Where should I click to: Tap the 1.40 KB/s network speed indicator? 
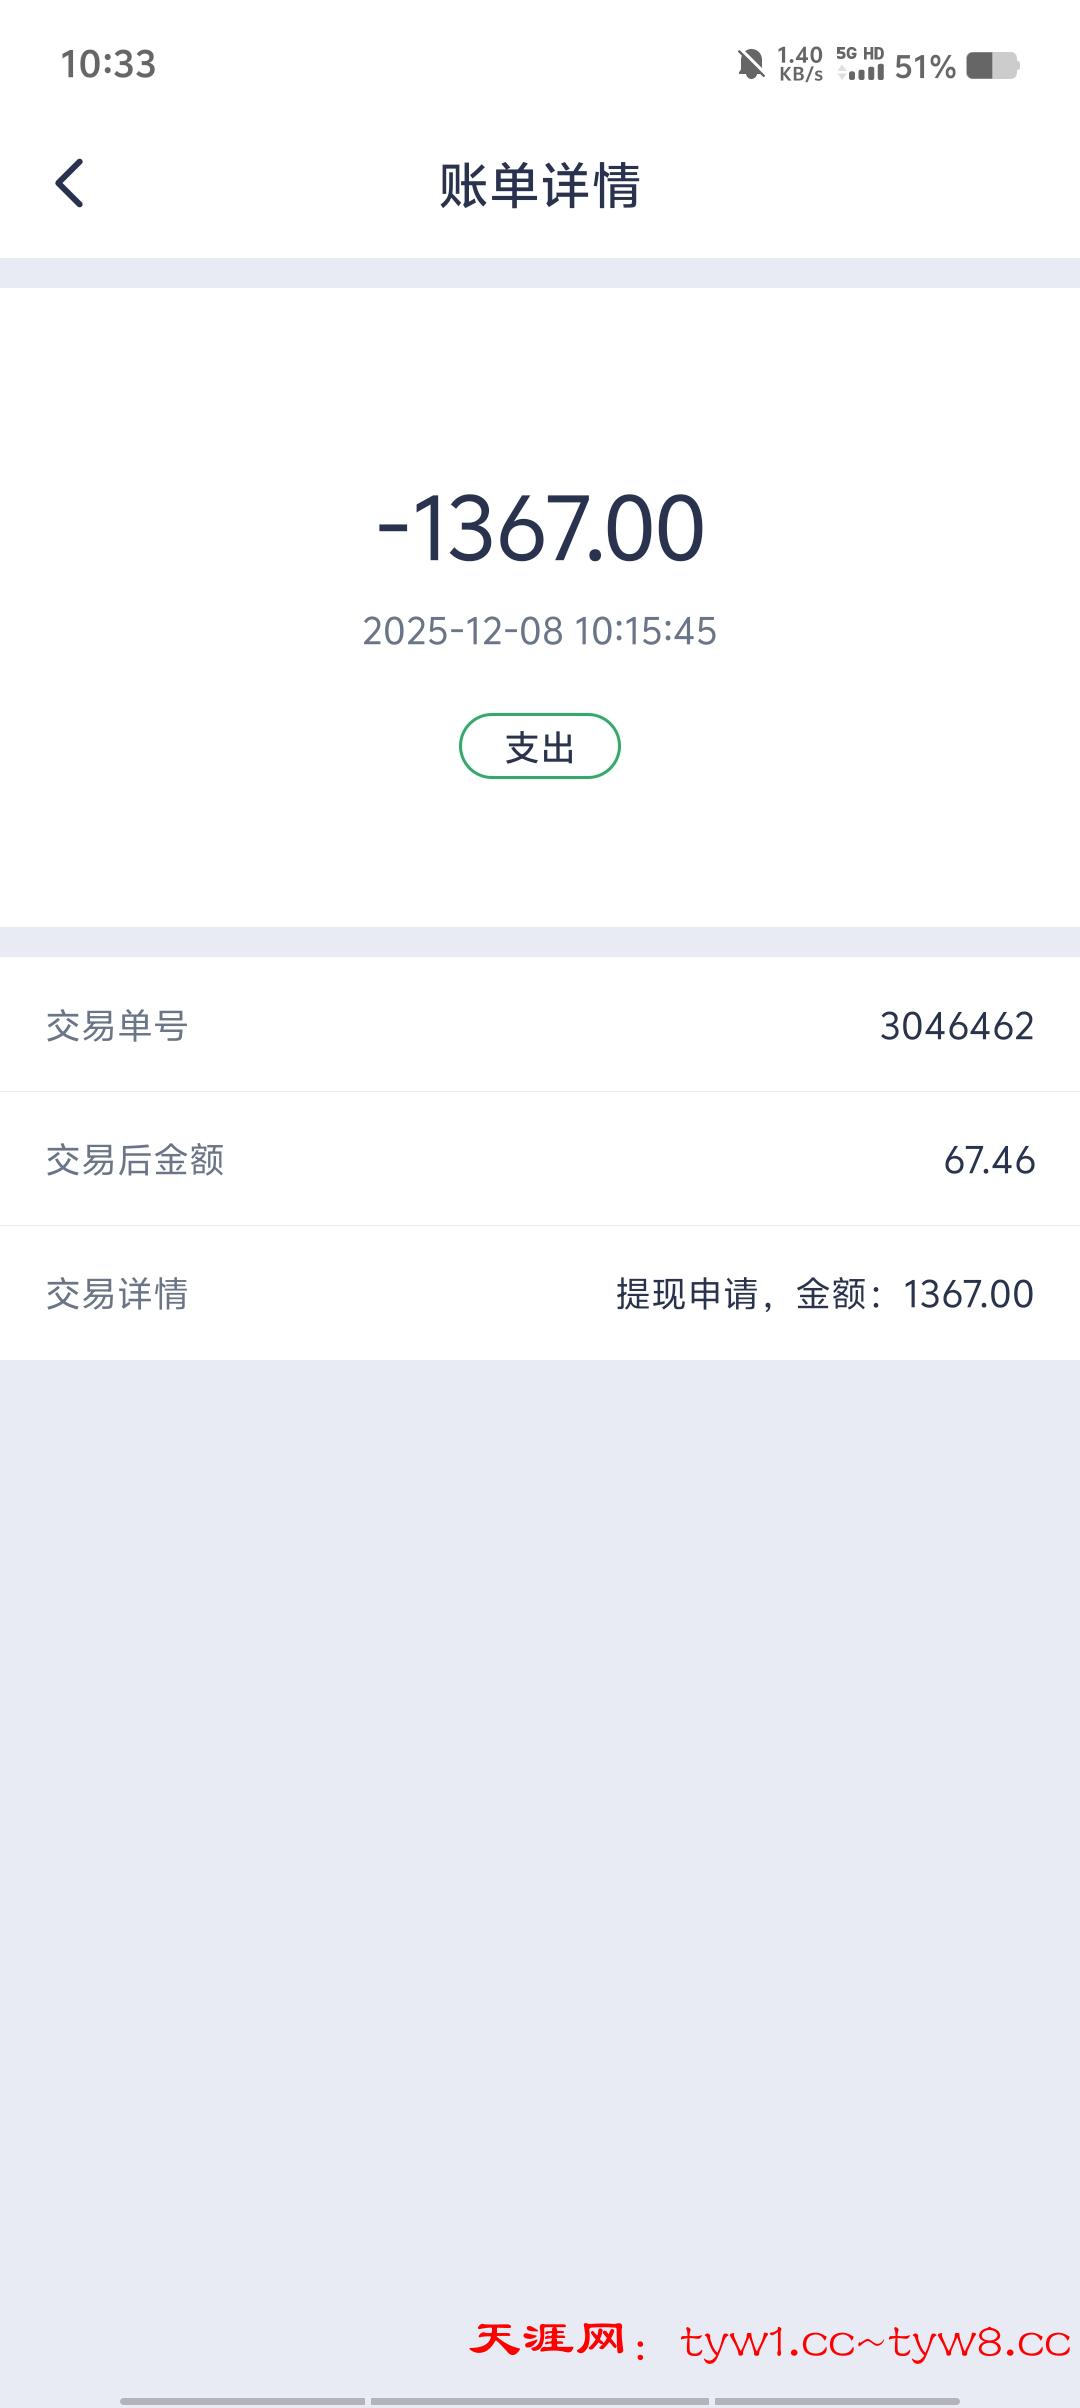click(x=800, y=64)
